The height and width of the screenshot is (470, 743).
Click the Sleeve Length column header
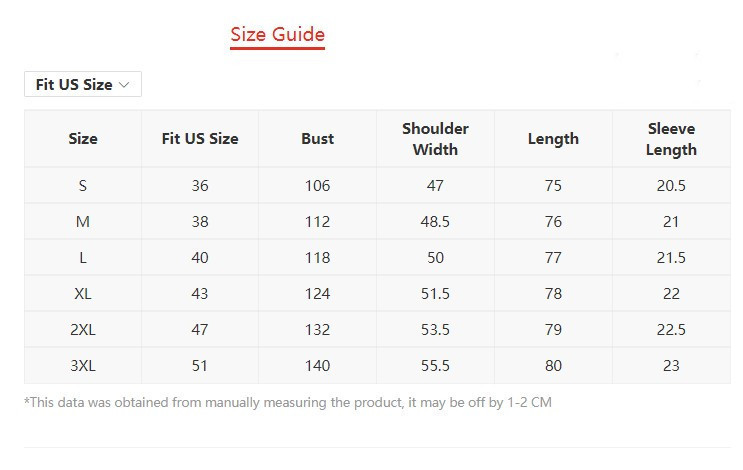click(x=671, y=139)
